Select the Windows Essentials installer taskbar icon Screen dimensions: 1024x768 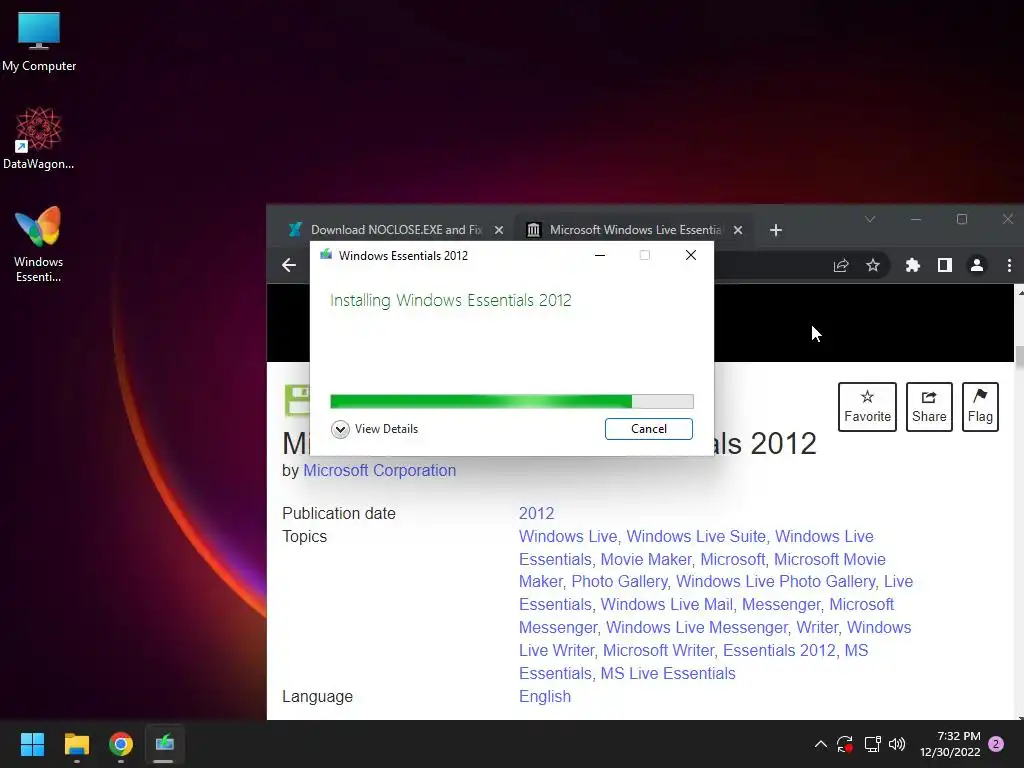tap(165, 744)
